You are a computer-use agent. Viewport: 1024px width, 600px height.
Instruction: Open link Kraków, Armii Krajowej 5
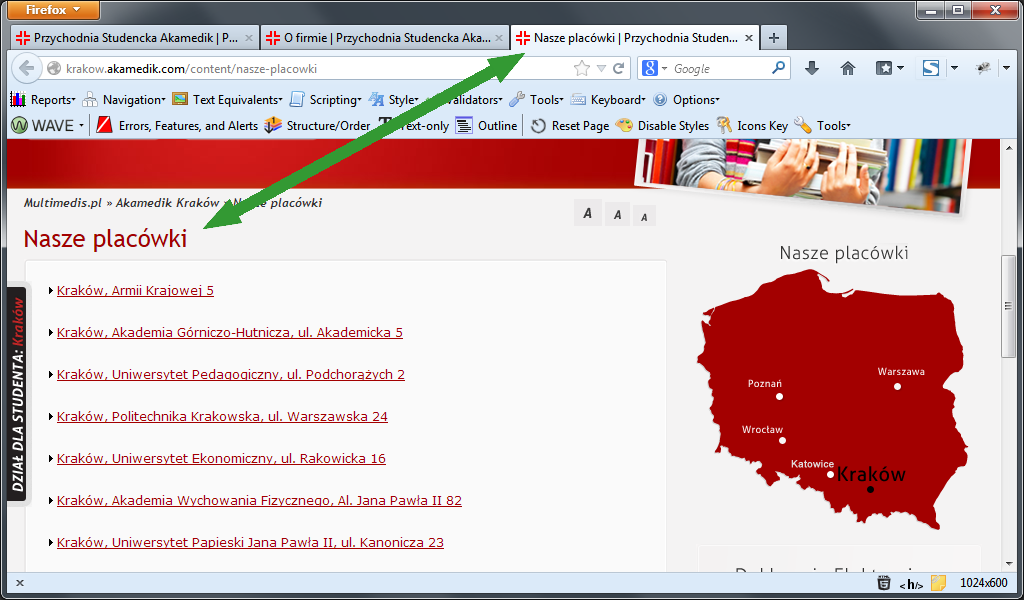click(135, 291)
